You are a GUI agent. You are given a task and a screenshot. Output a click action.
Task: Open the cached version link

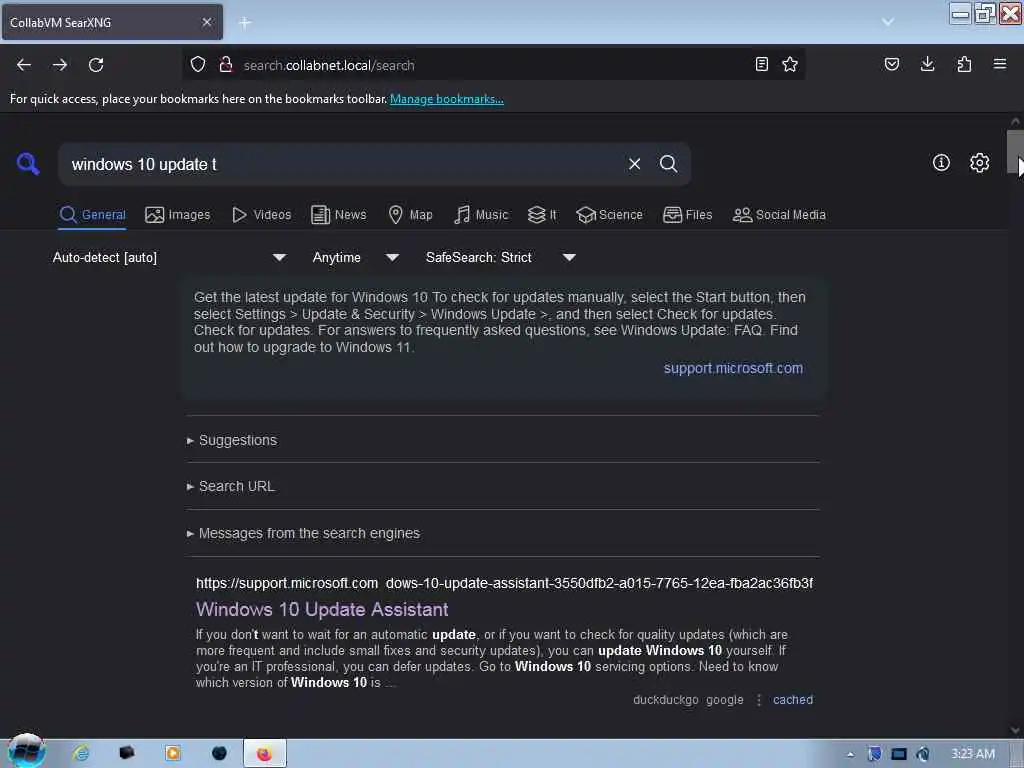tap(793, 699)
